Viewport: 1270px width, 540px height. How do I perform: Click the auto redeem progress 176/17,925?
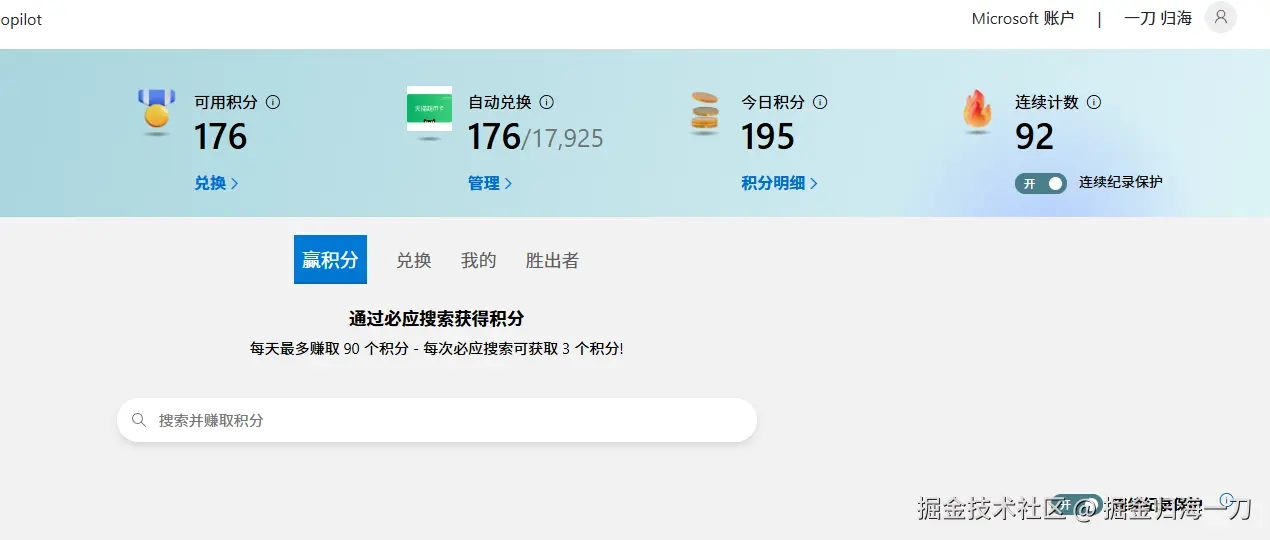536,137
